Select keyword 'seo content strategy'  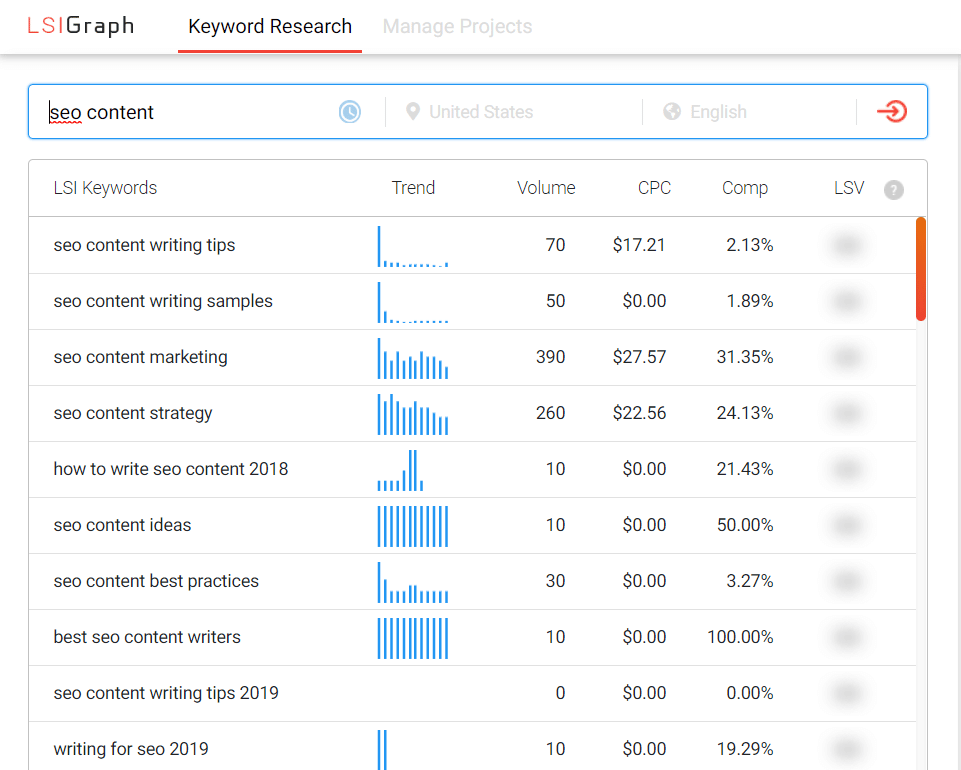[x=133, y=413]
